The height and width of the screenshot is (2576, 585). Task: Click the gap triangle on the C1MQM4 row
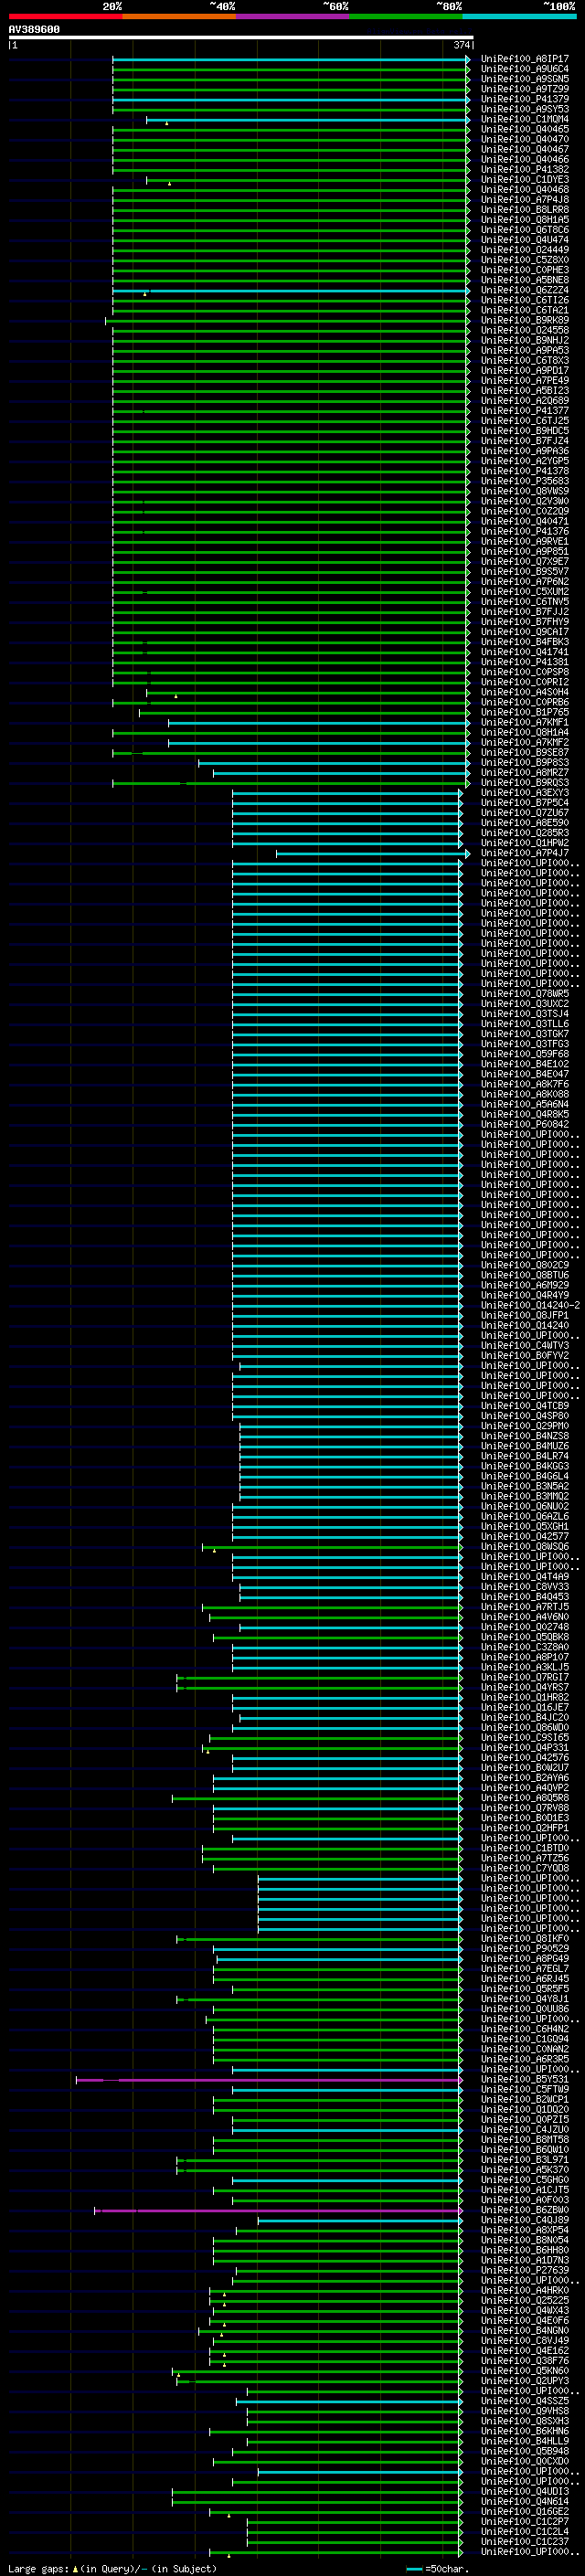[166, 123]
